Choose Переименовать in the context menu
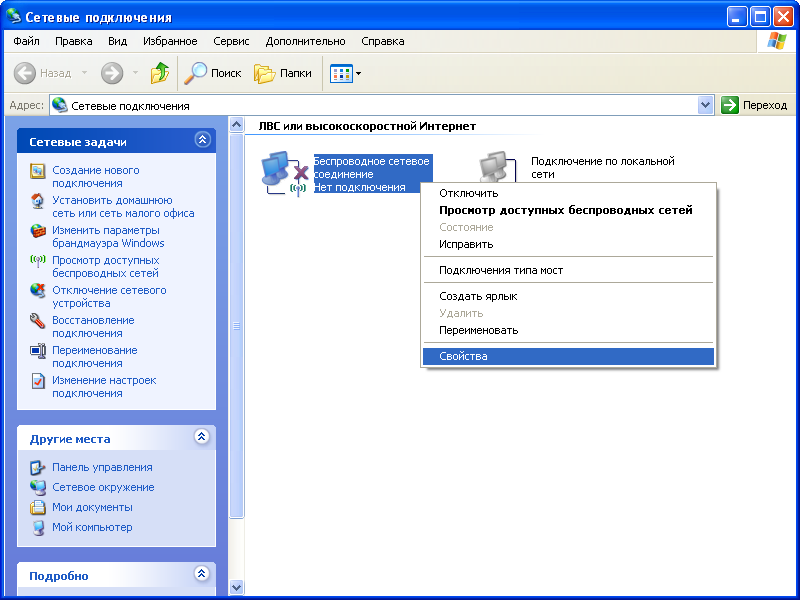Viewport: 800px width, 600px height. (x=568, y=331)
